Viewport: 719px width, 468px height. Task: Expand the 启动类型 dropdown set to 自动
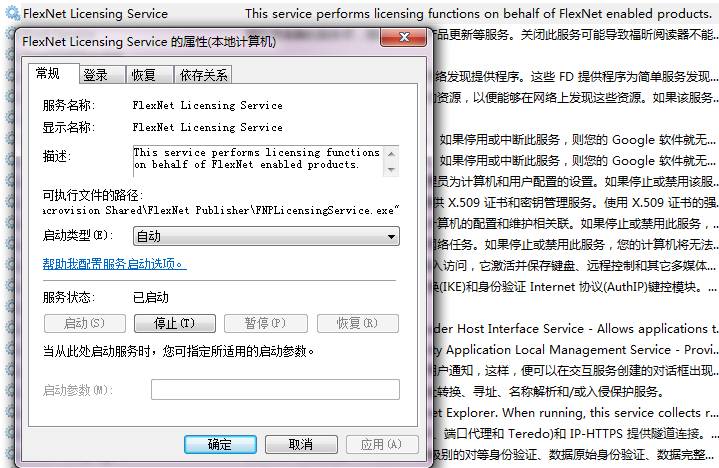tap(266, 237)
